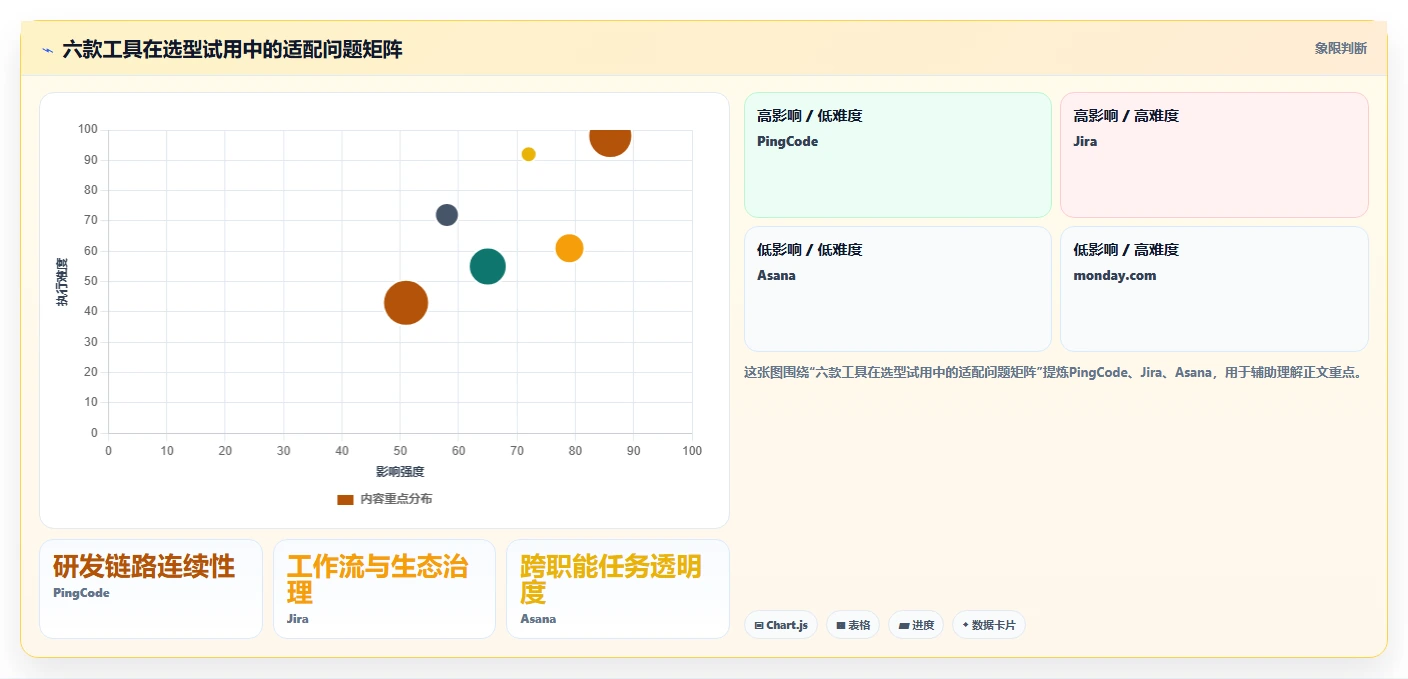Select the 跨职能任务透明度 card

[618, 589]
